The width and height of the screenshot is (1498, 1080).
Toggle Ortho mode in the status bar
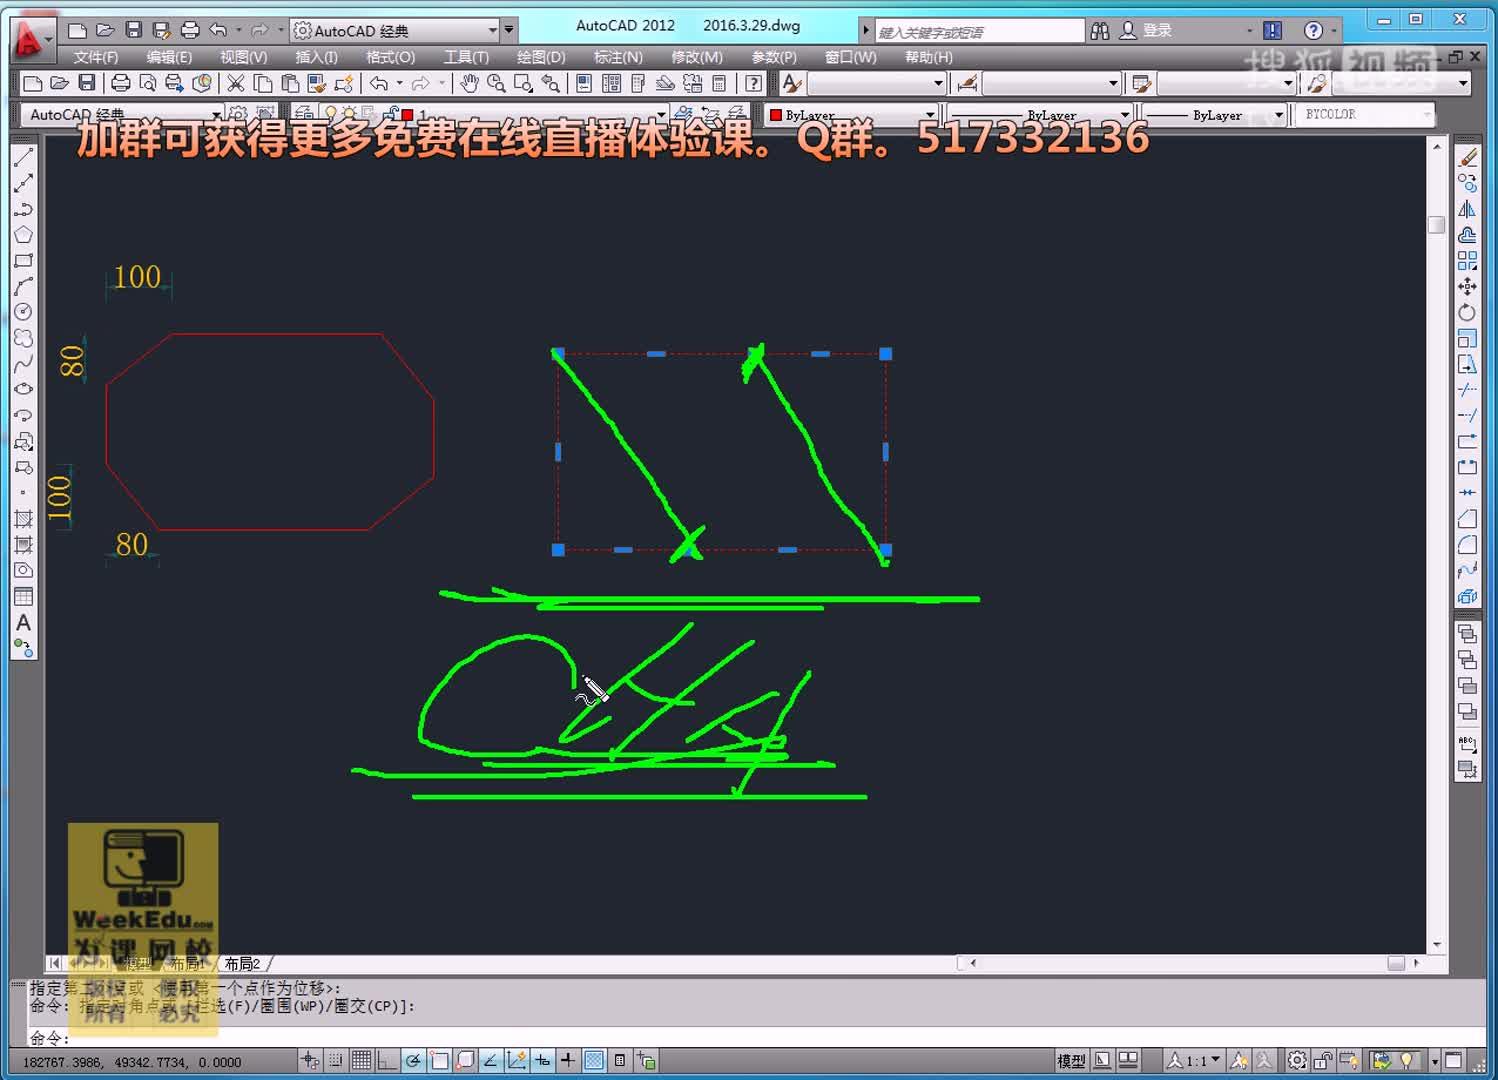(x=386, y=1060)
